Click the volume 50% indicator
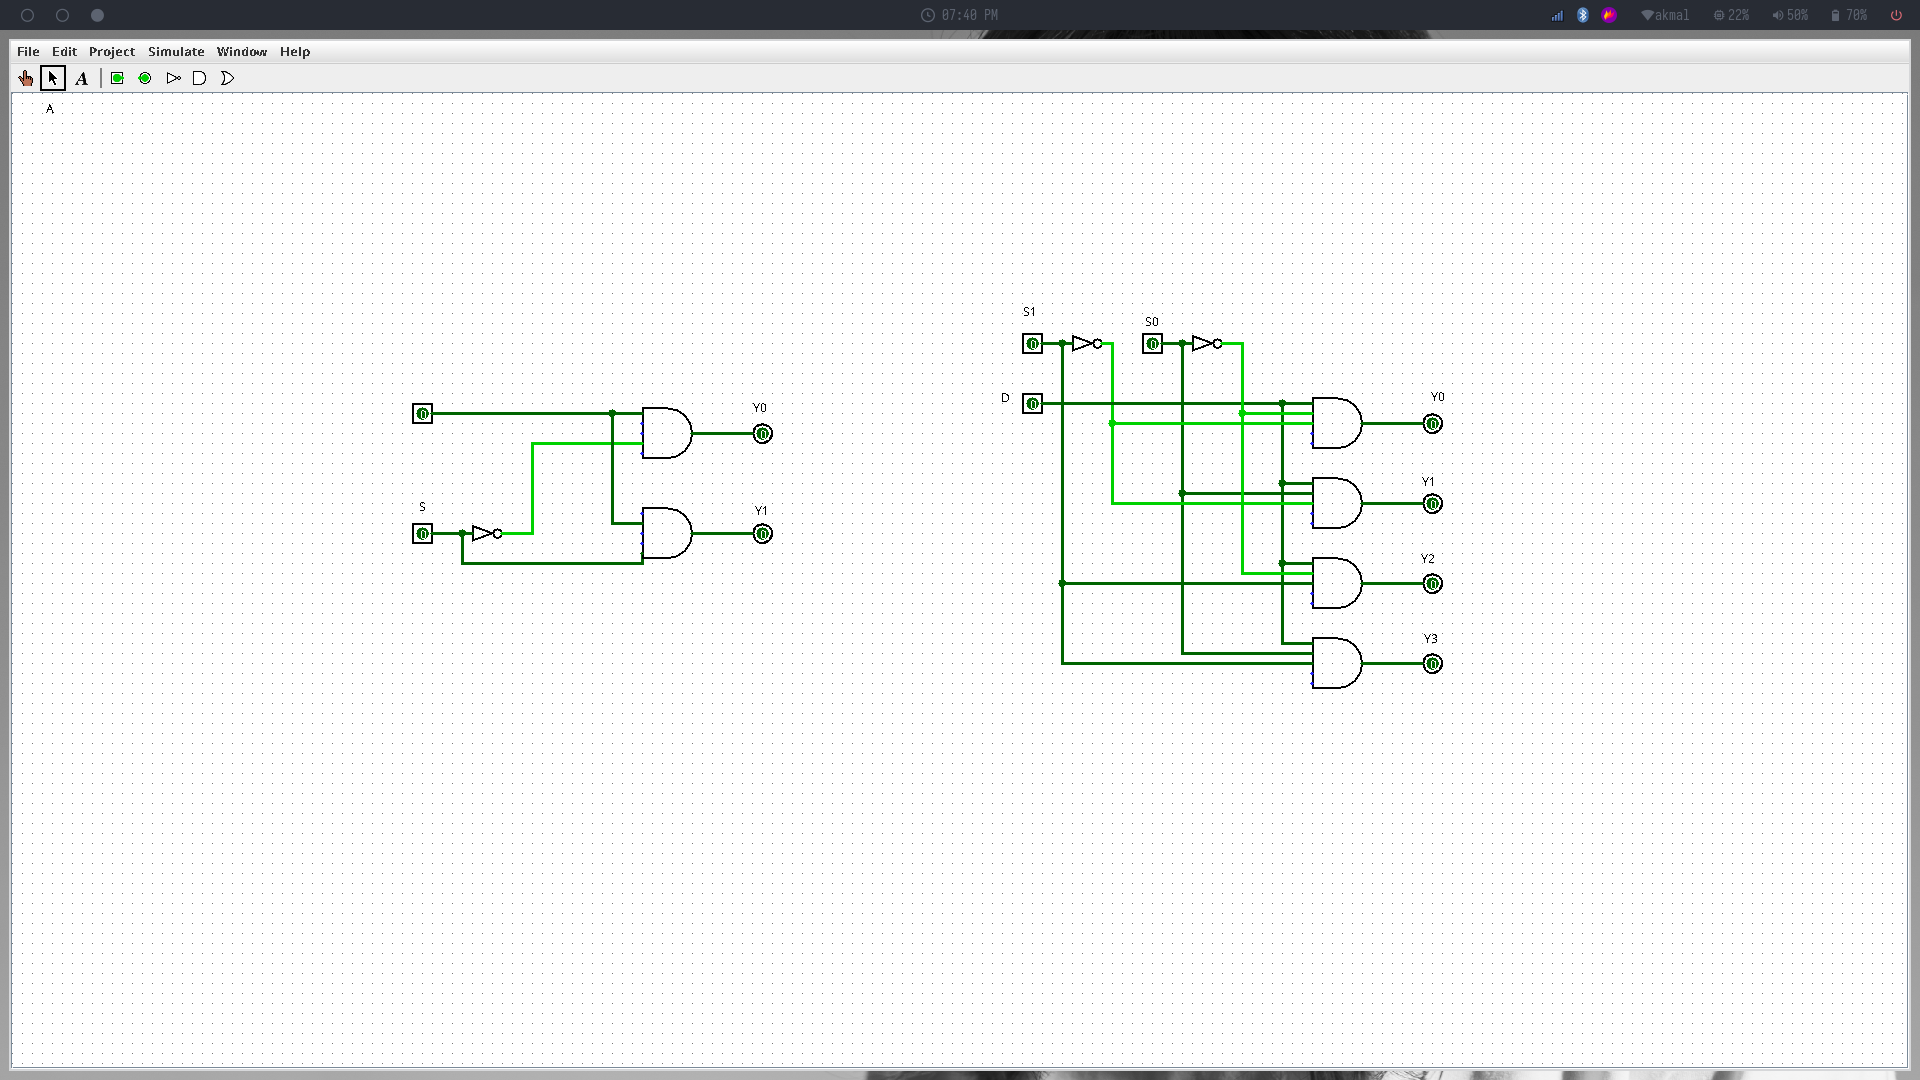 click(x=1790, y=15)
